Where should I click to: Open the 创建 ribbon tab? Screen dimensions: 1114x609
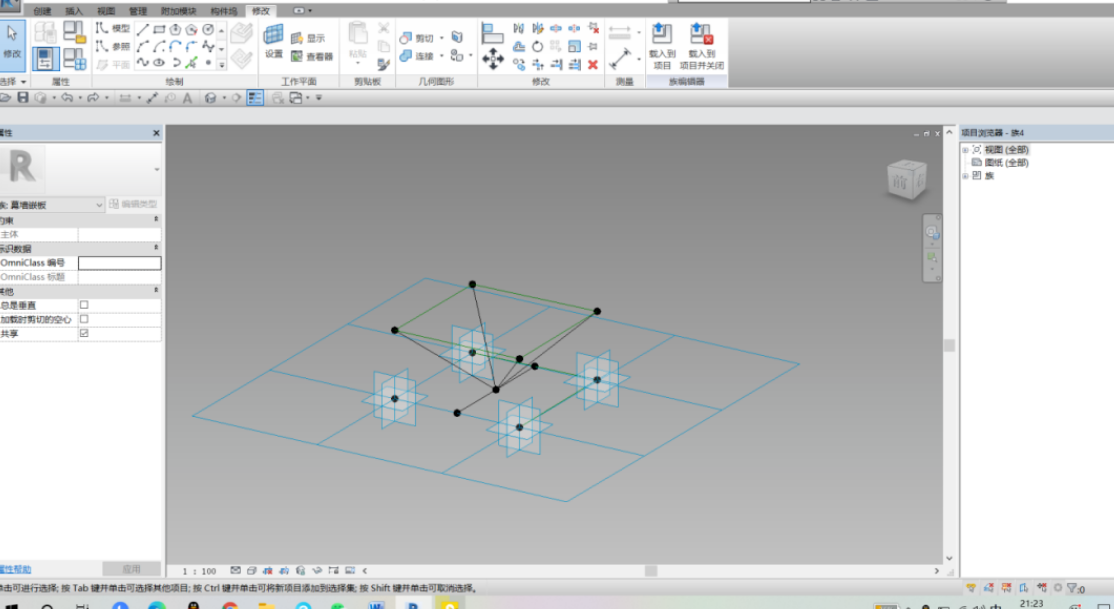click(x=42, y=11)
